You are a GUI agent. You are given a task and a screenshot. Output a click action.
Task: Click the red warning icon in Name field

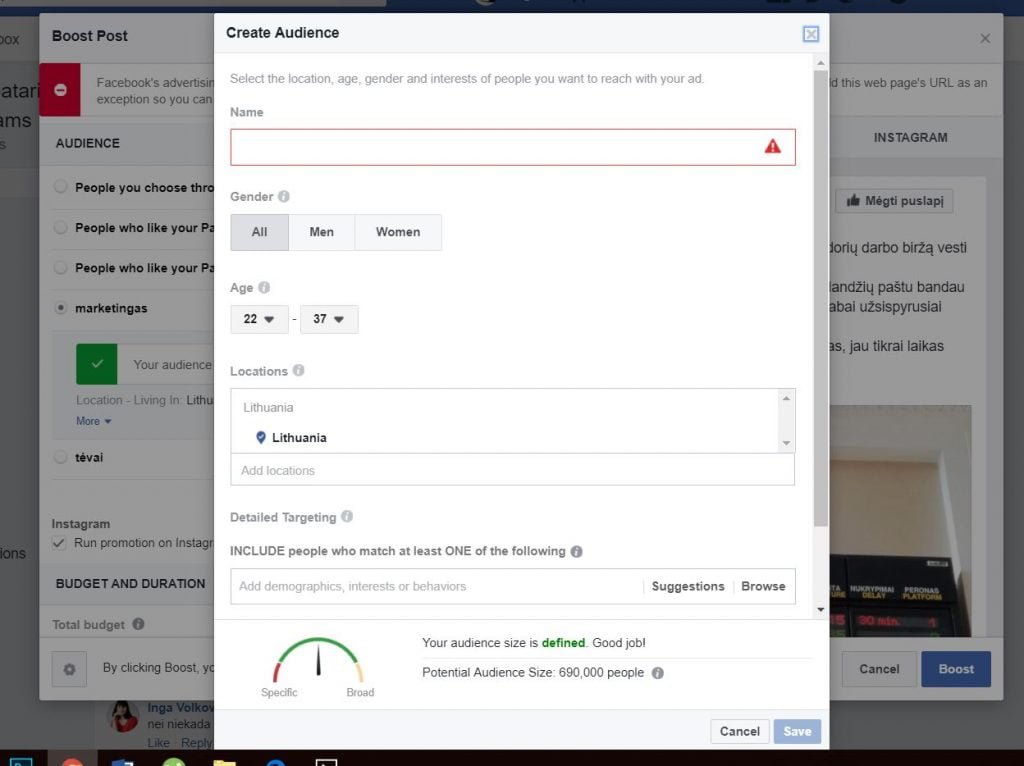point(773,146)
